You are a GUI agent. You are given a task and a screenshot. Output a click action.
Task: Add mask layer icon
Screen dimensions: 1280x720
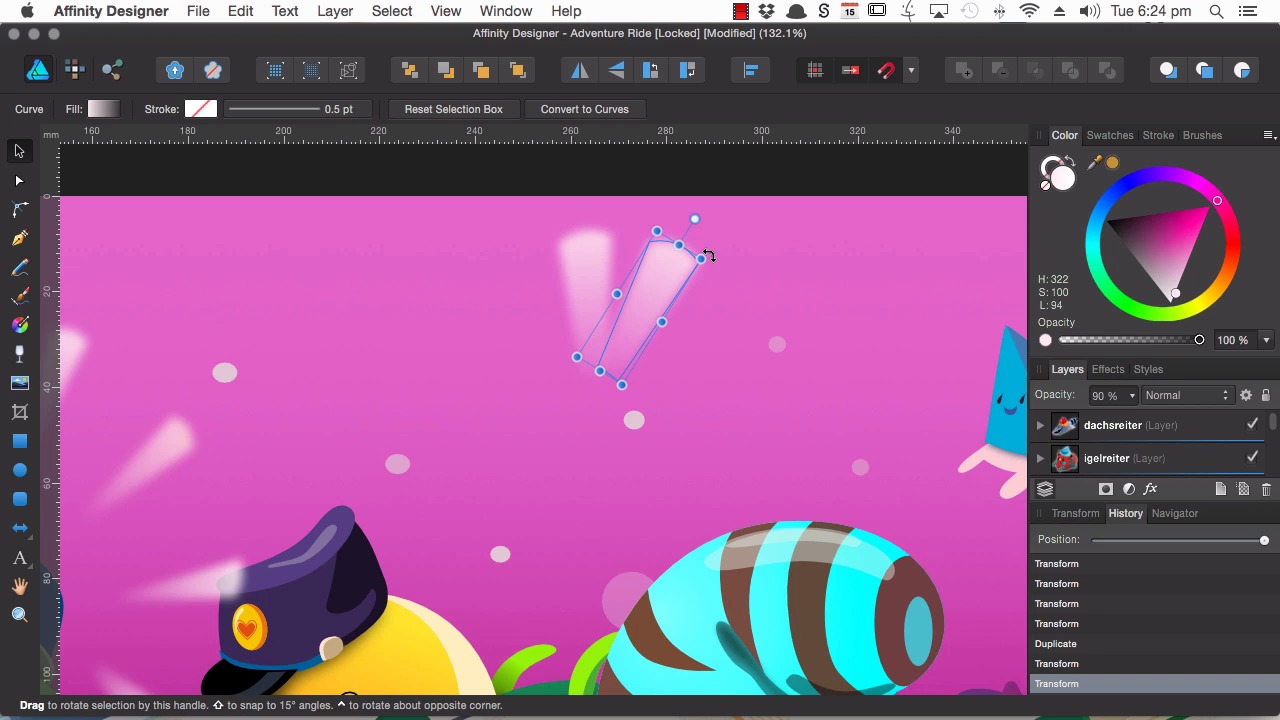tap(1105, 489)
